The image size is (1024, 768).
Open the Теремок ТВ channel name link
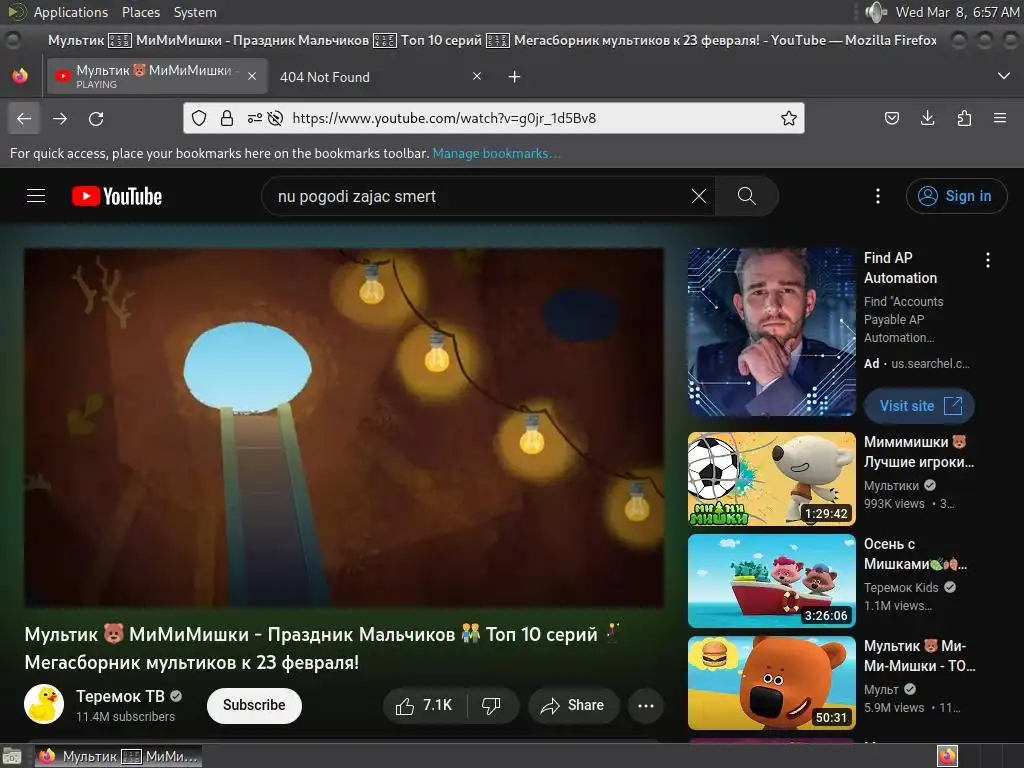120,696
